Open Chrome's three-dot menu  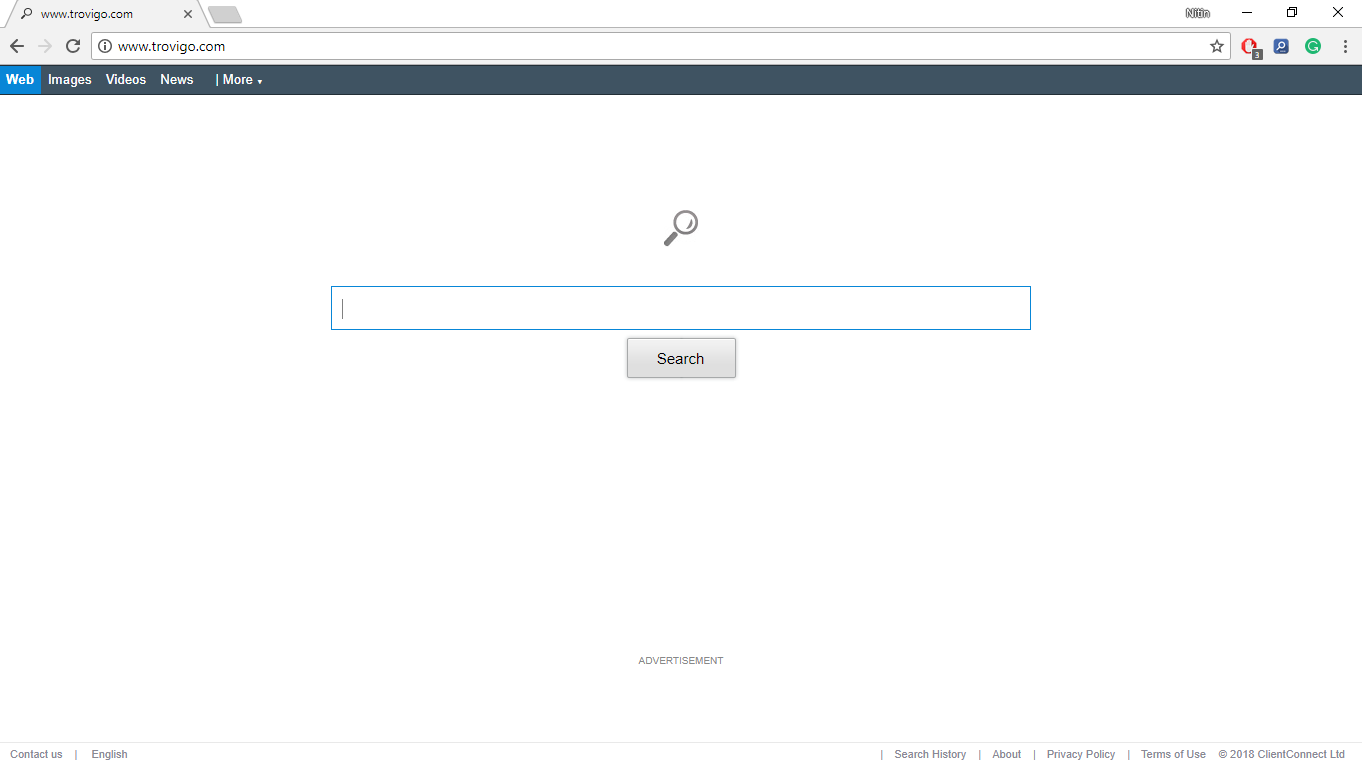pos(1344,46)
